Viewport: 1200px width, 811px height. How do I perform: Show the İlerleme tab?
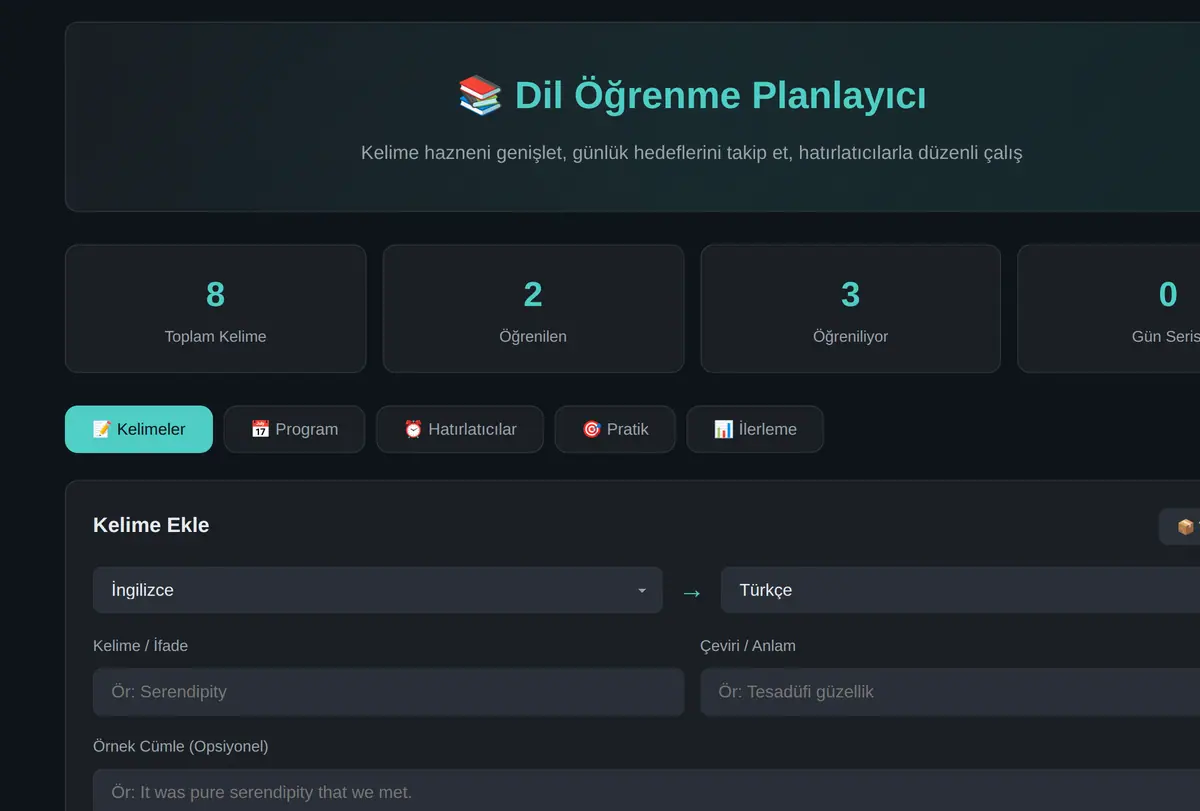tap(755, 429)
